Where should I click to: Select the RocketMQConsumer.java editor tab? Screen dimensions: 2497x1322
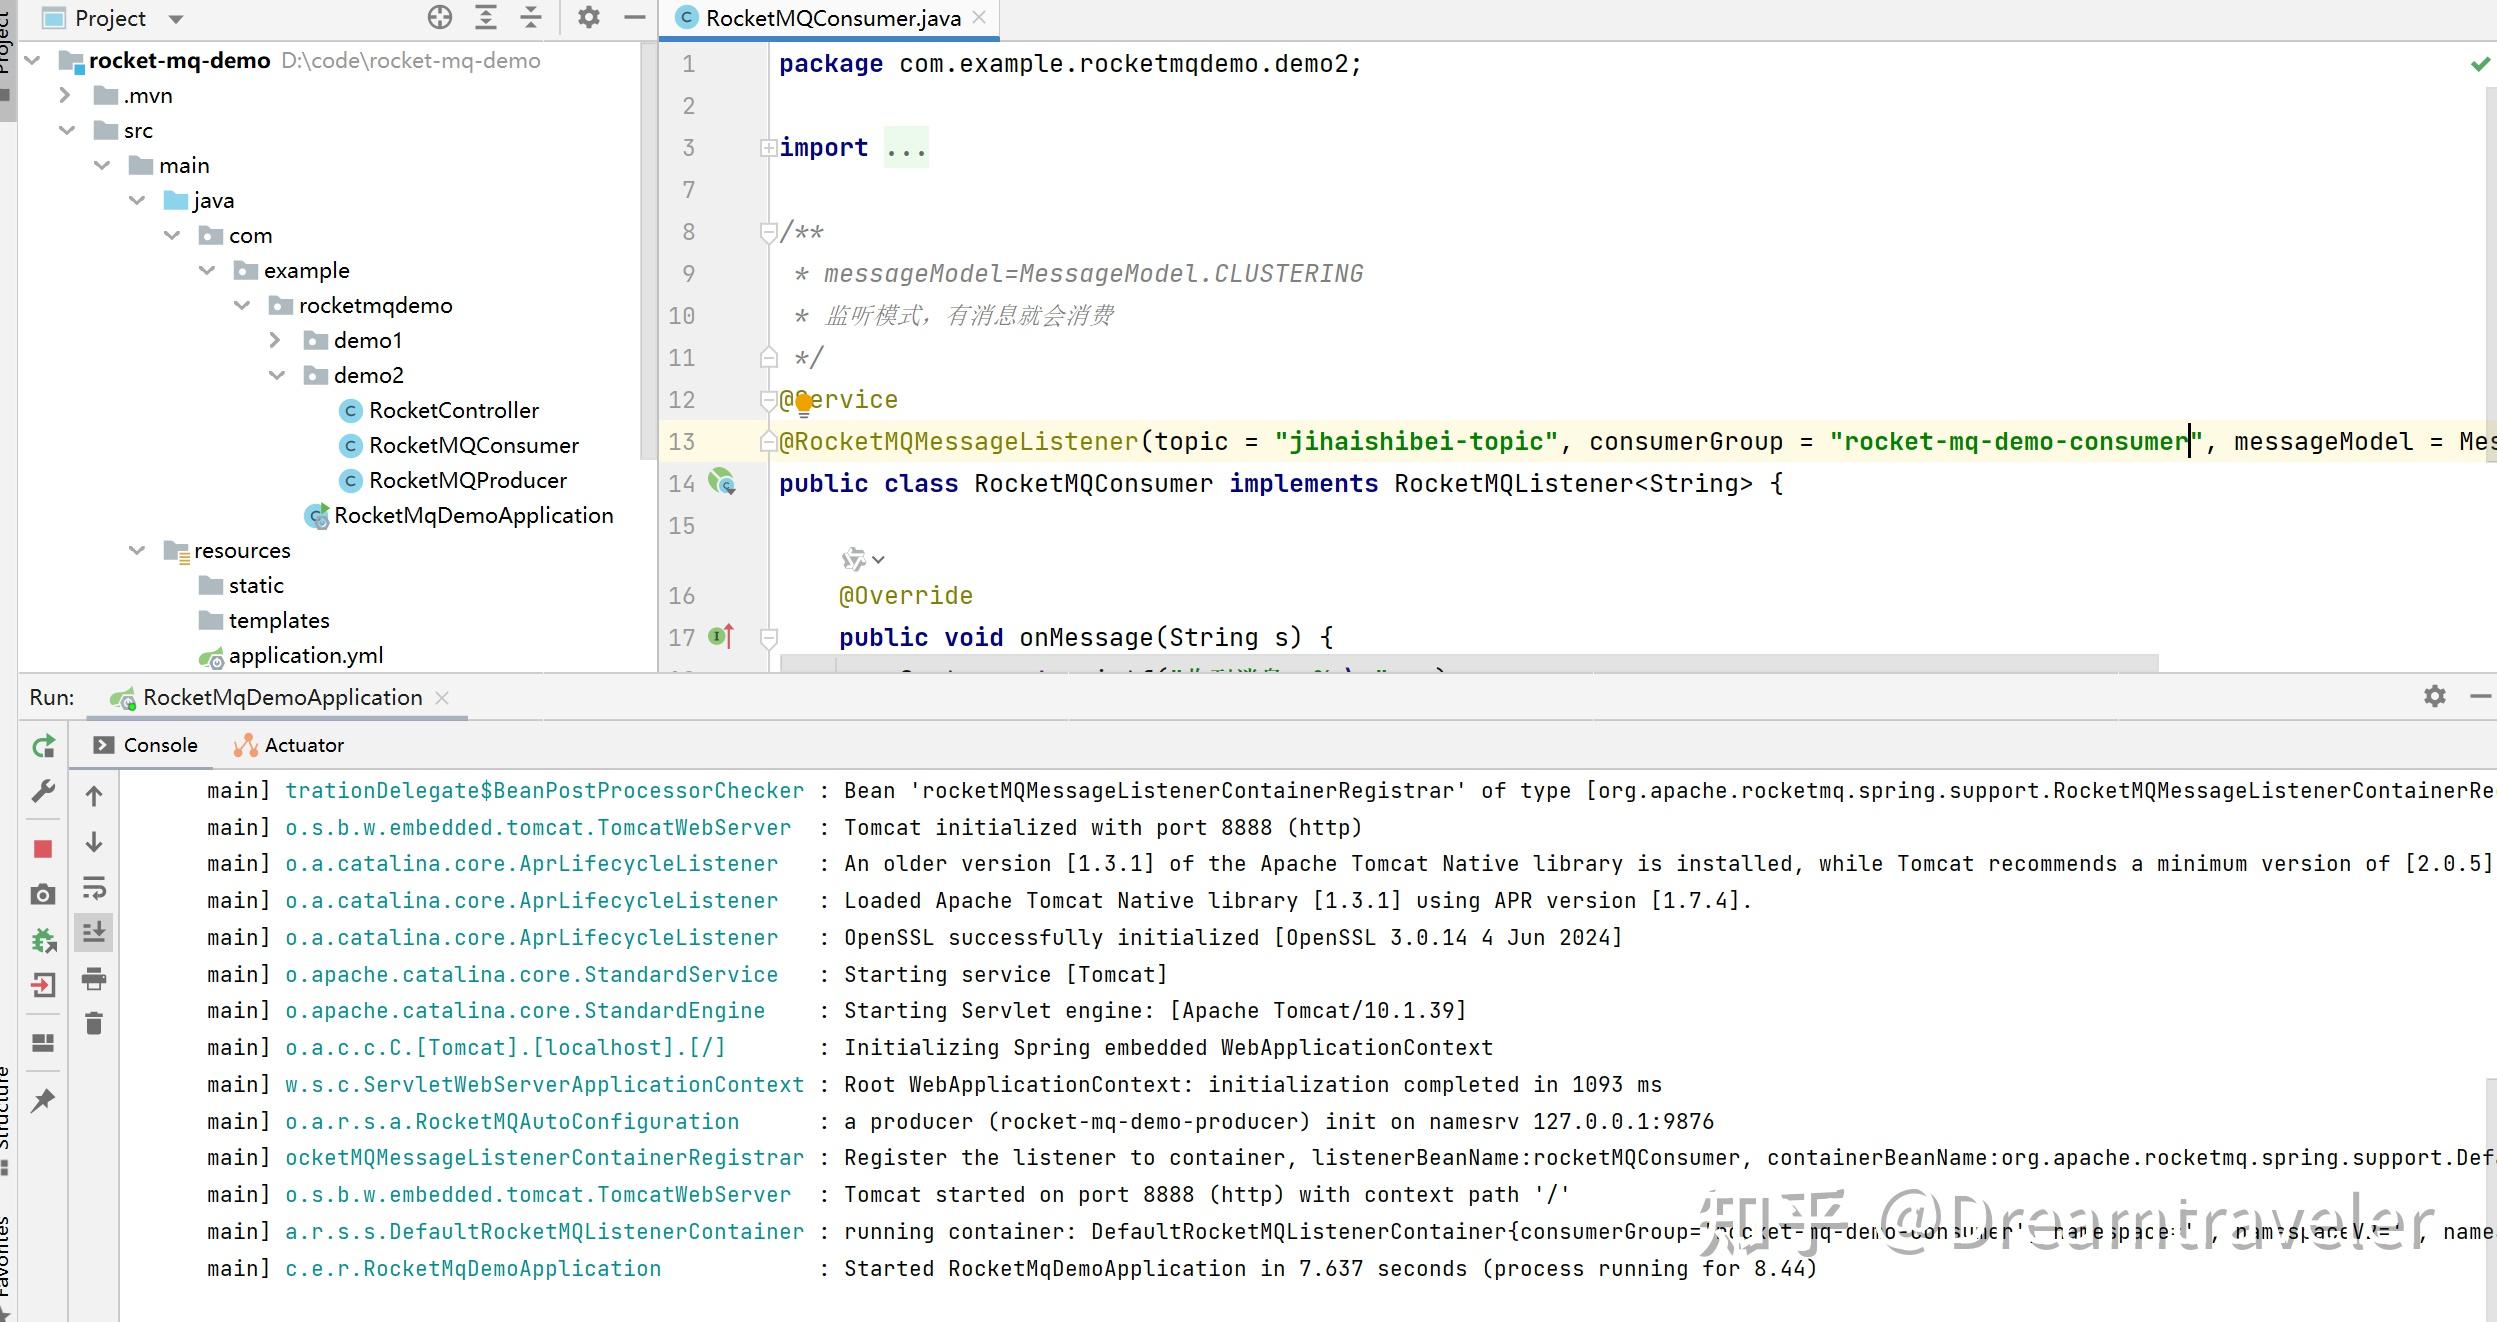(x=831, y=18)
